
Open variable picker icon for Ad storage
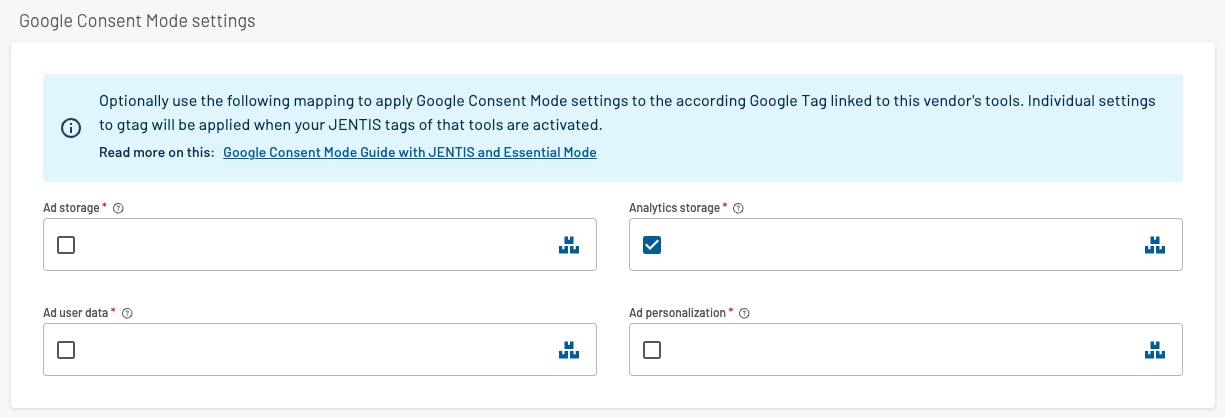pyautogui.click(x=569, y=245)
